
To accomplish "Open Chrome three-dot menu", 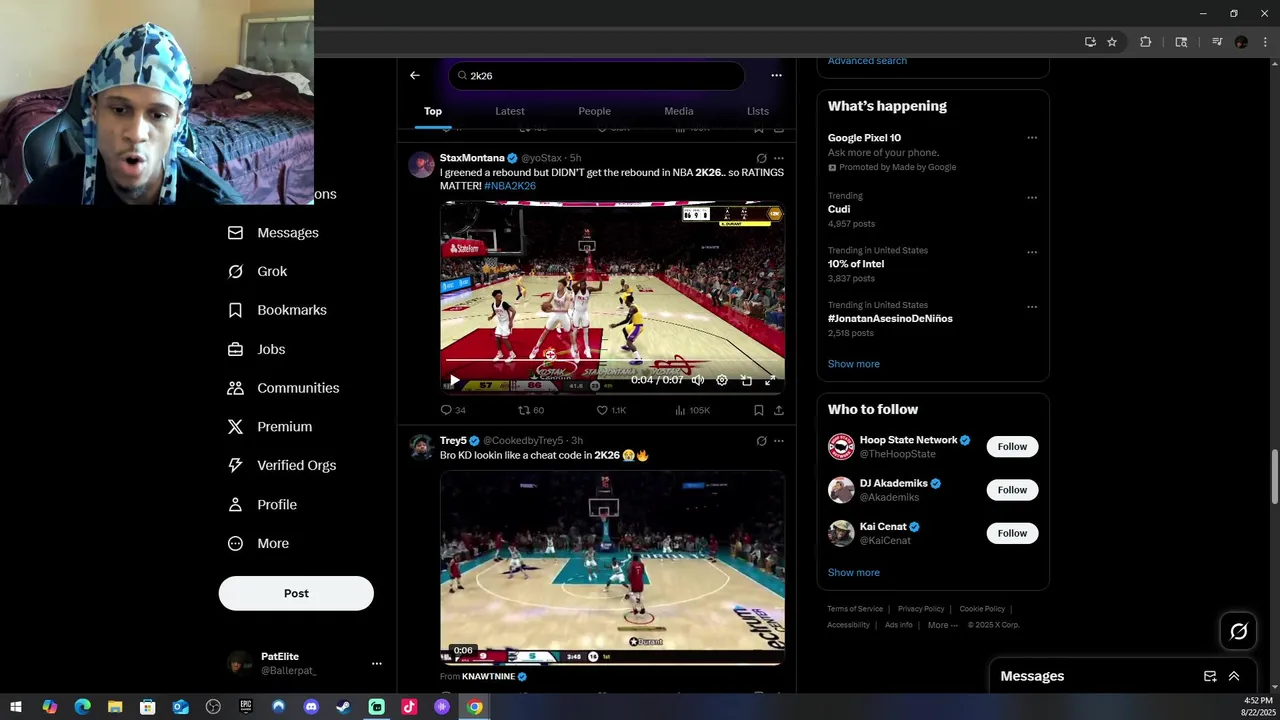I will (x=1265, y=42).
